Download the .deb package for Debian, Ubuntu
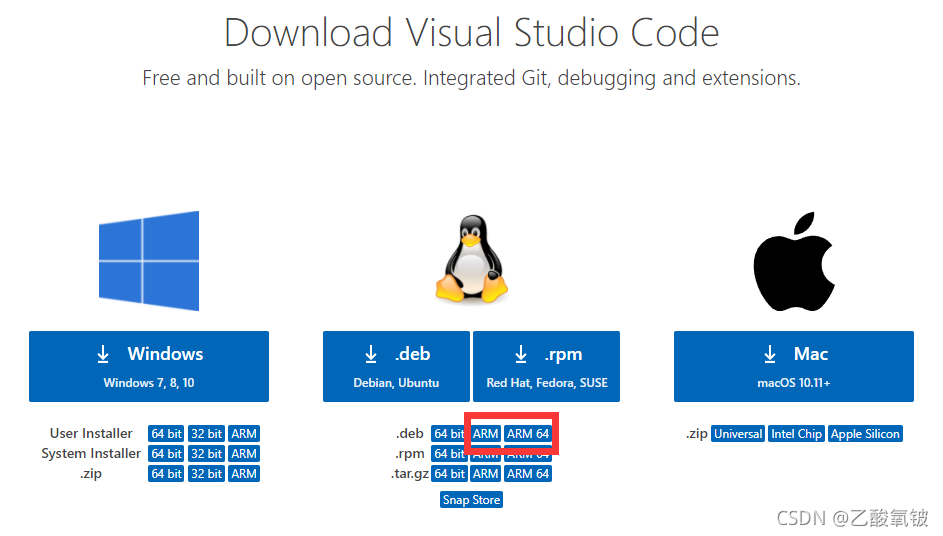Screen dimensions: 943x536 396,366
